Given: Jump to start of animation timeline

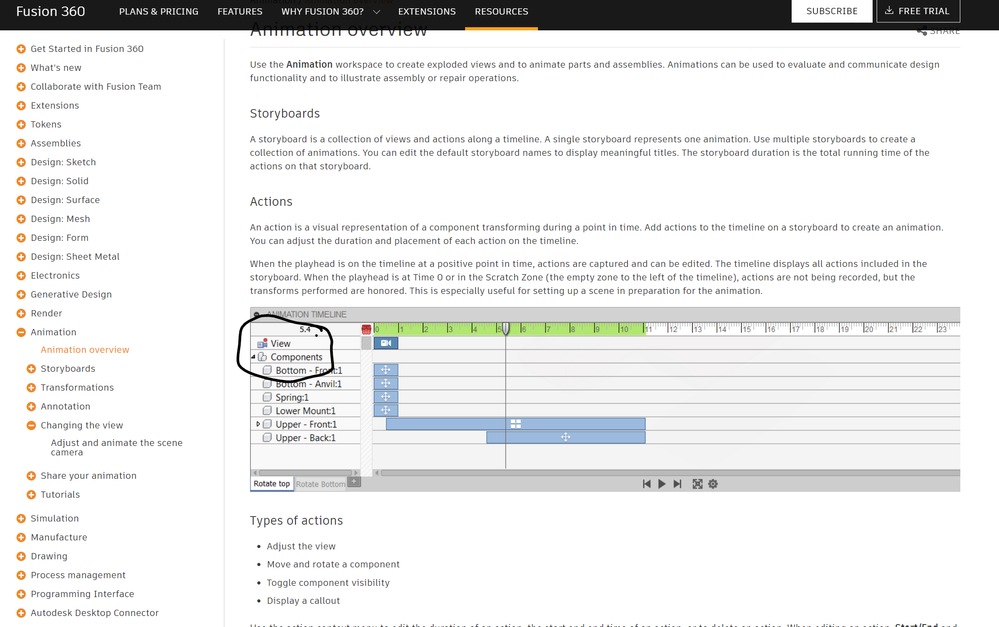Looking at the screenshot, I should [647, 484].
